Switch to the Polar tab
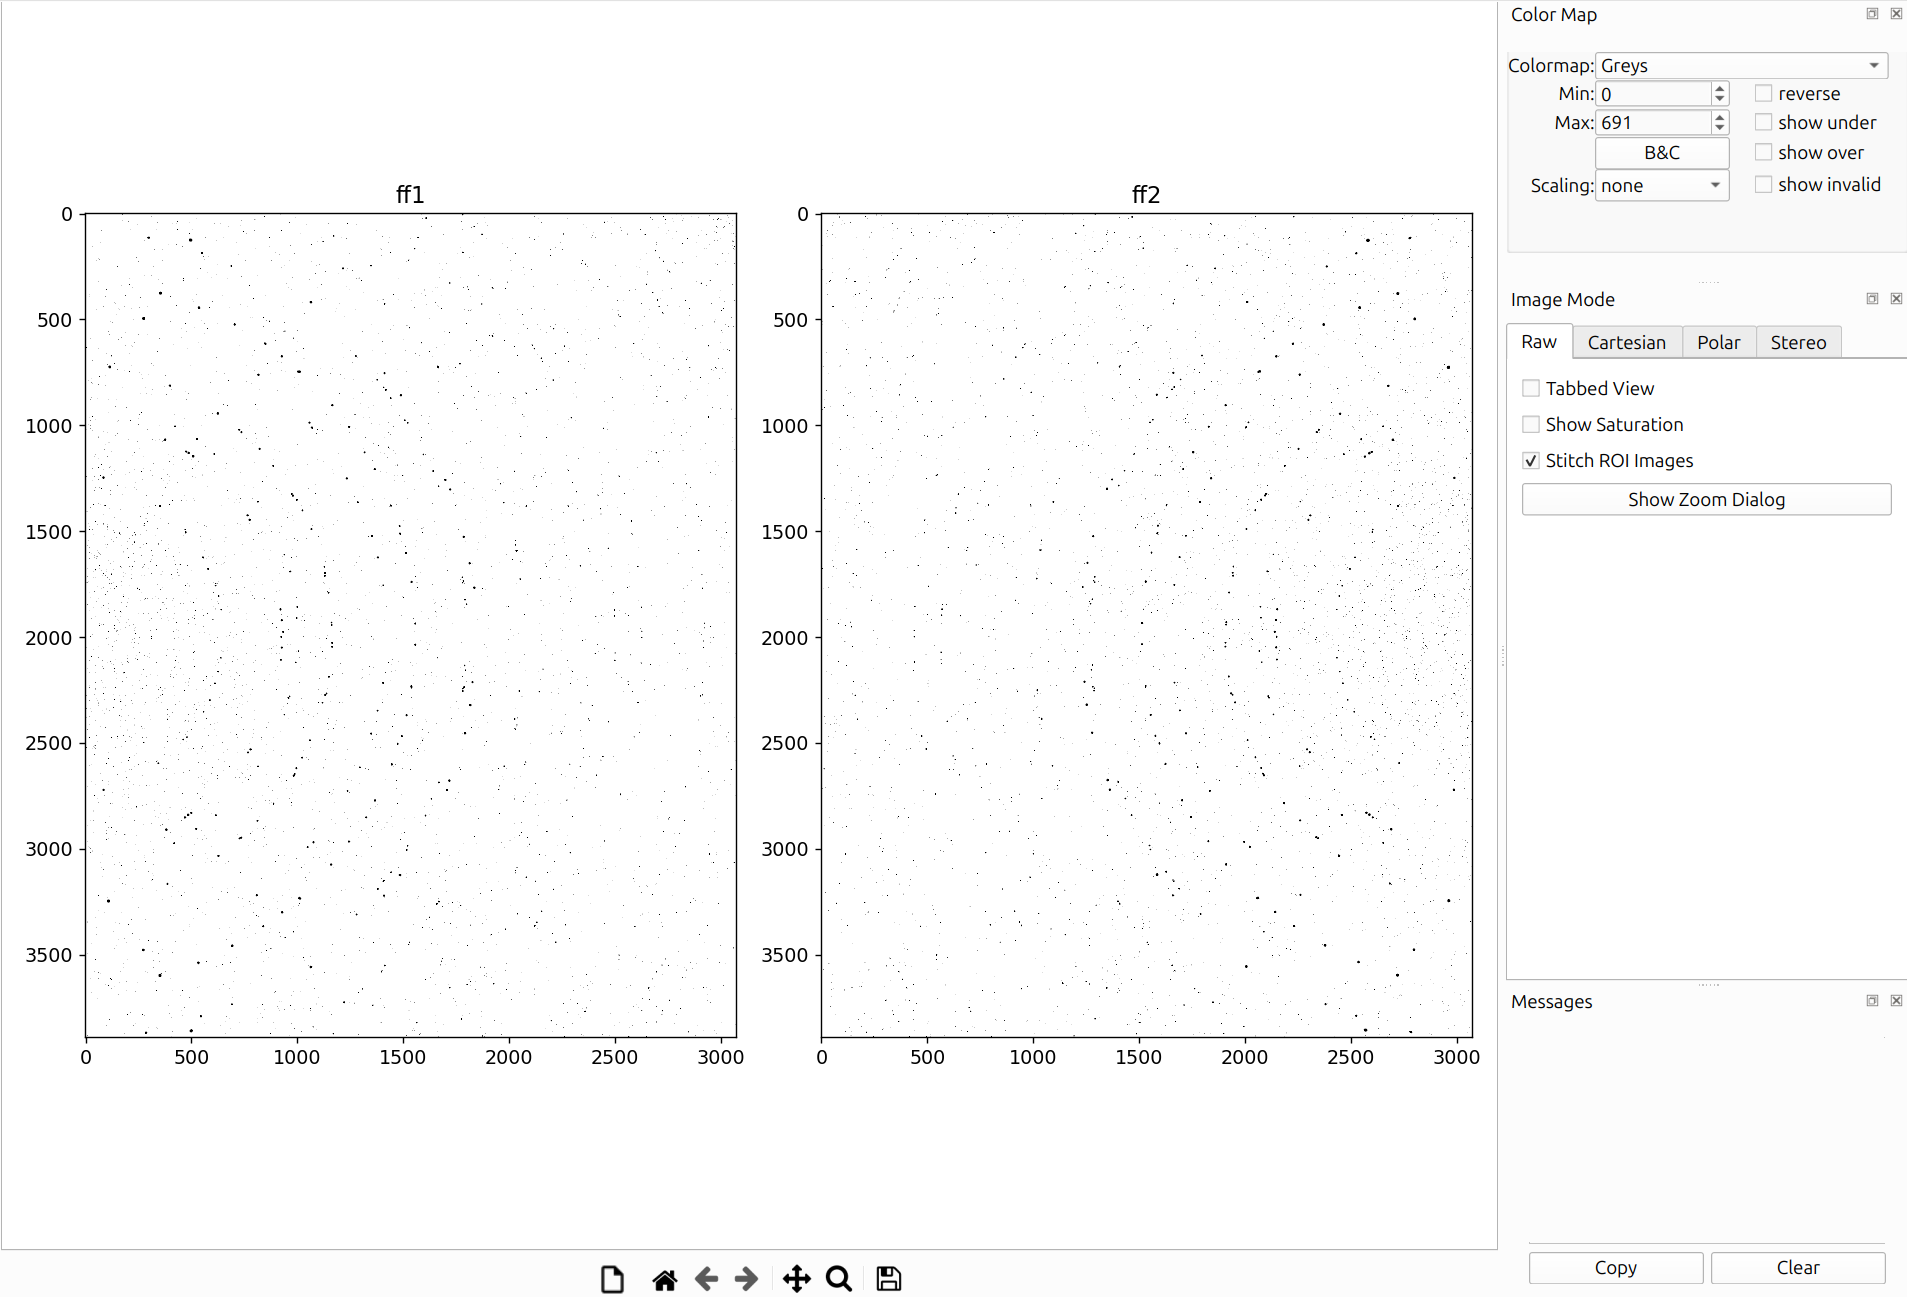The image size is (1907, 1297). pyautogui.click(x=1719, y=342)
